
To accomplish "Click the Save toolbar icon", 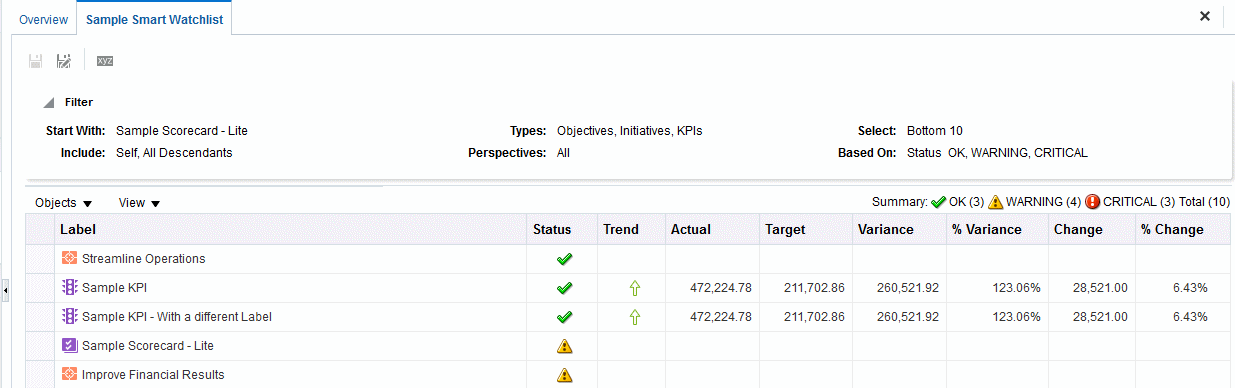I will point(36,61).
